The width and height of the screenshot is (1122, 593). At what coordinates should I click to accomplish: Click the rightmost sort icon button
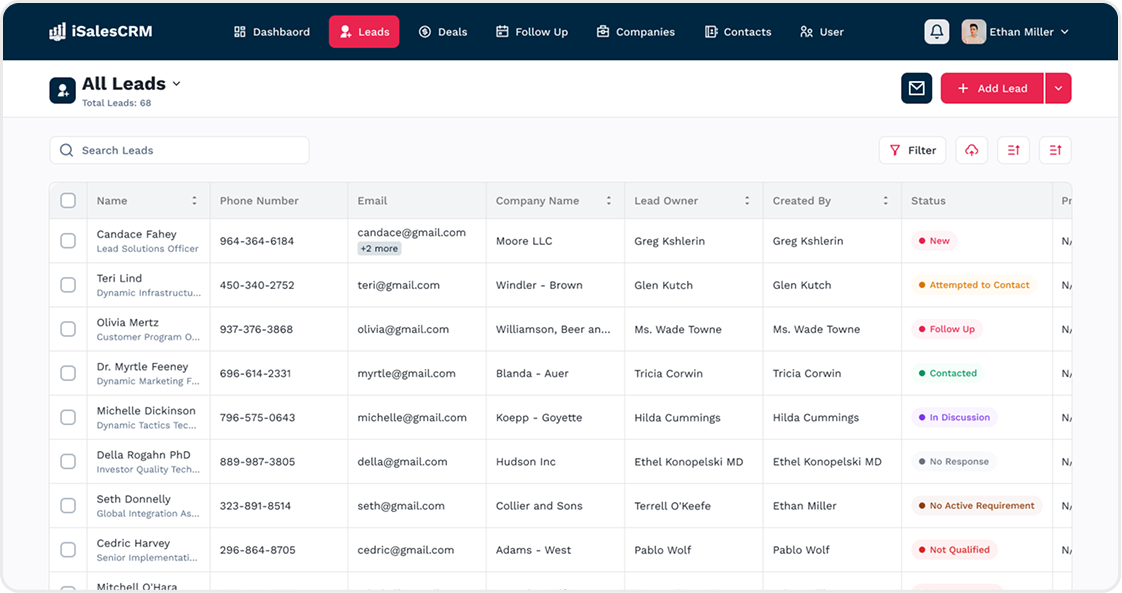(x=1055, y=150)
